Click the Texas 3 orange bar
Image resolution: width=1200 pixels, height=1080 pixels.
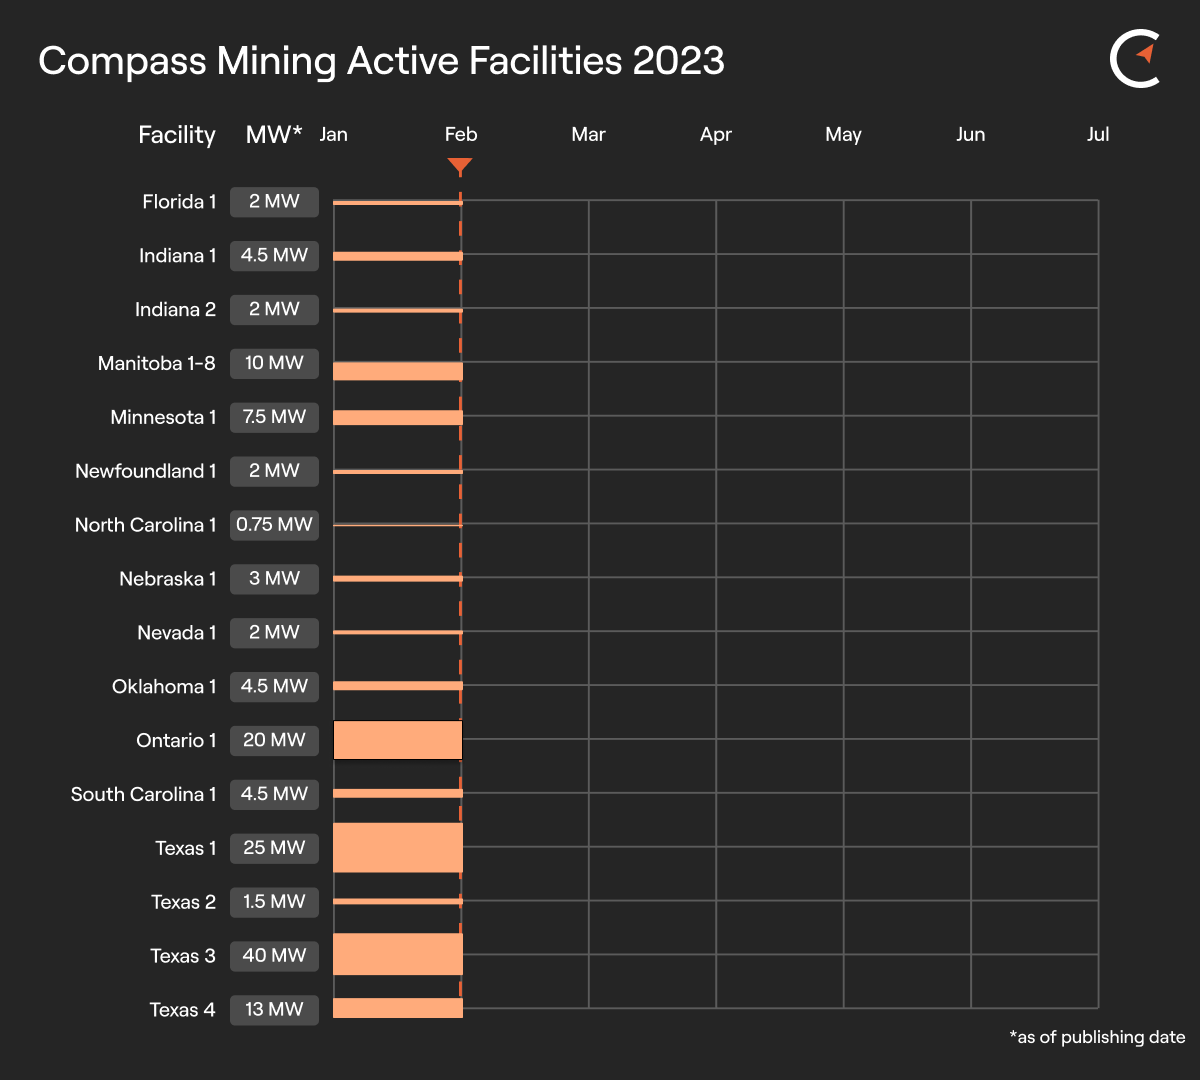tap(398, 954)
